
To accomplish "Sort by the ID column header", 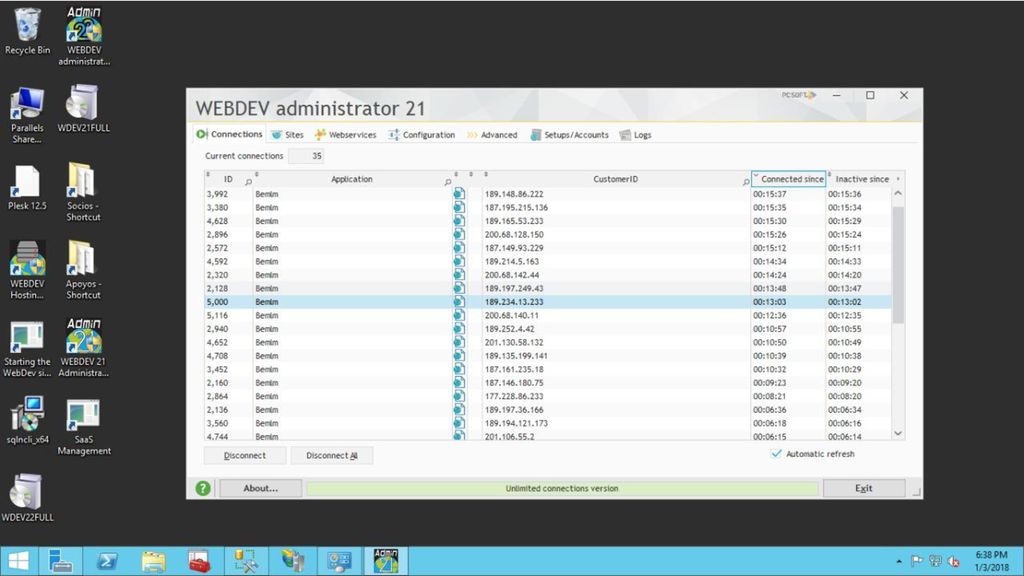I will 228,179.
